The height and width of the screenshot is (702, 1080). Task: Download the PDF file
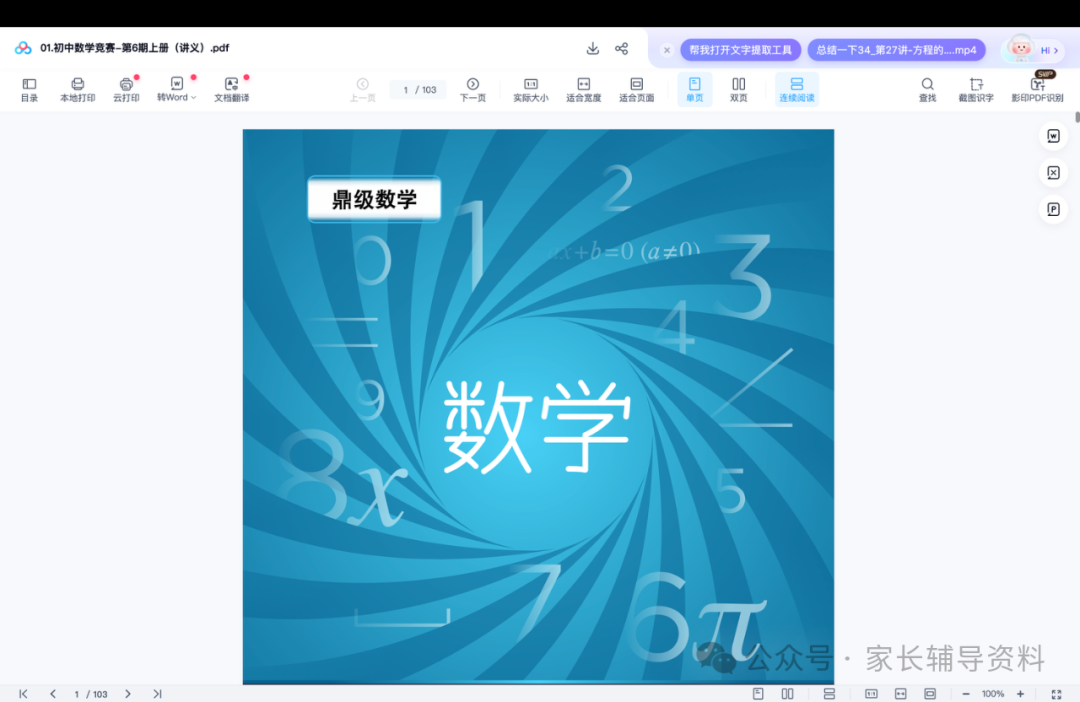592,48
